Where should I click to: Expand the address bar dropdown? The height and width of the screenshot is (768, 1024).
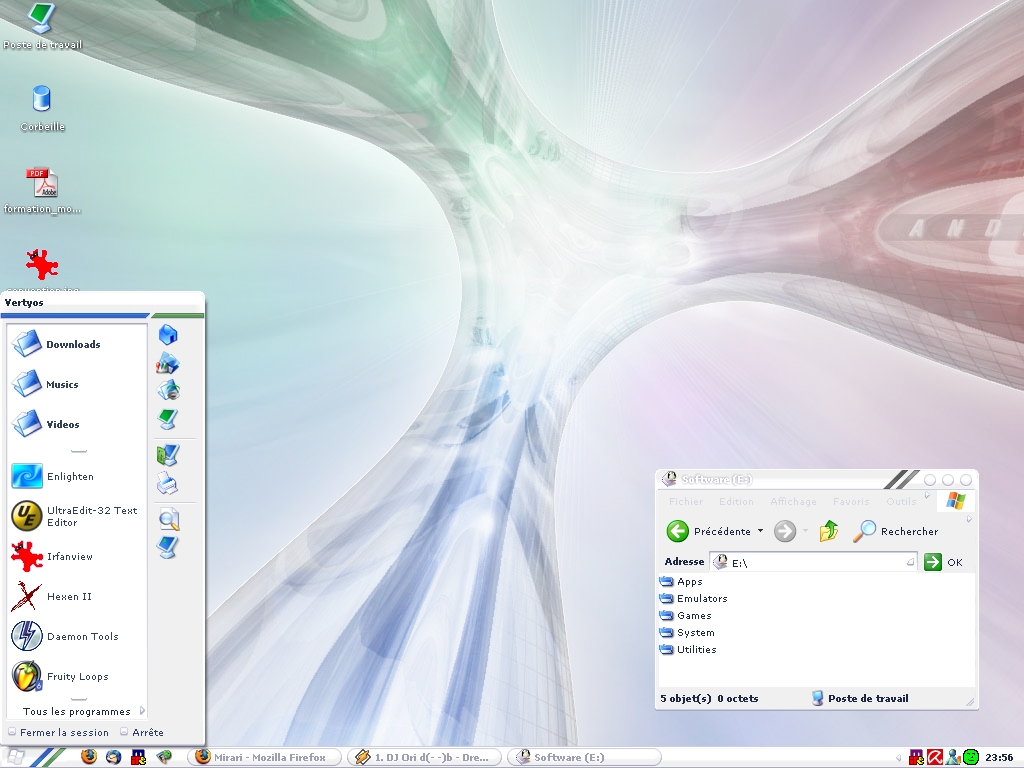click(910, 562)
